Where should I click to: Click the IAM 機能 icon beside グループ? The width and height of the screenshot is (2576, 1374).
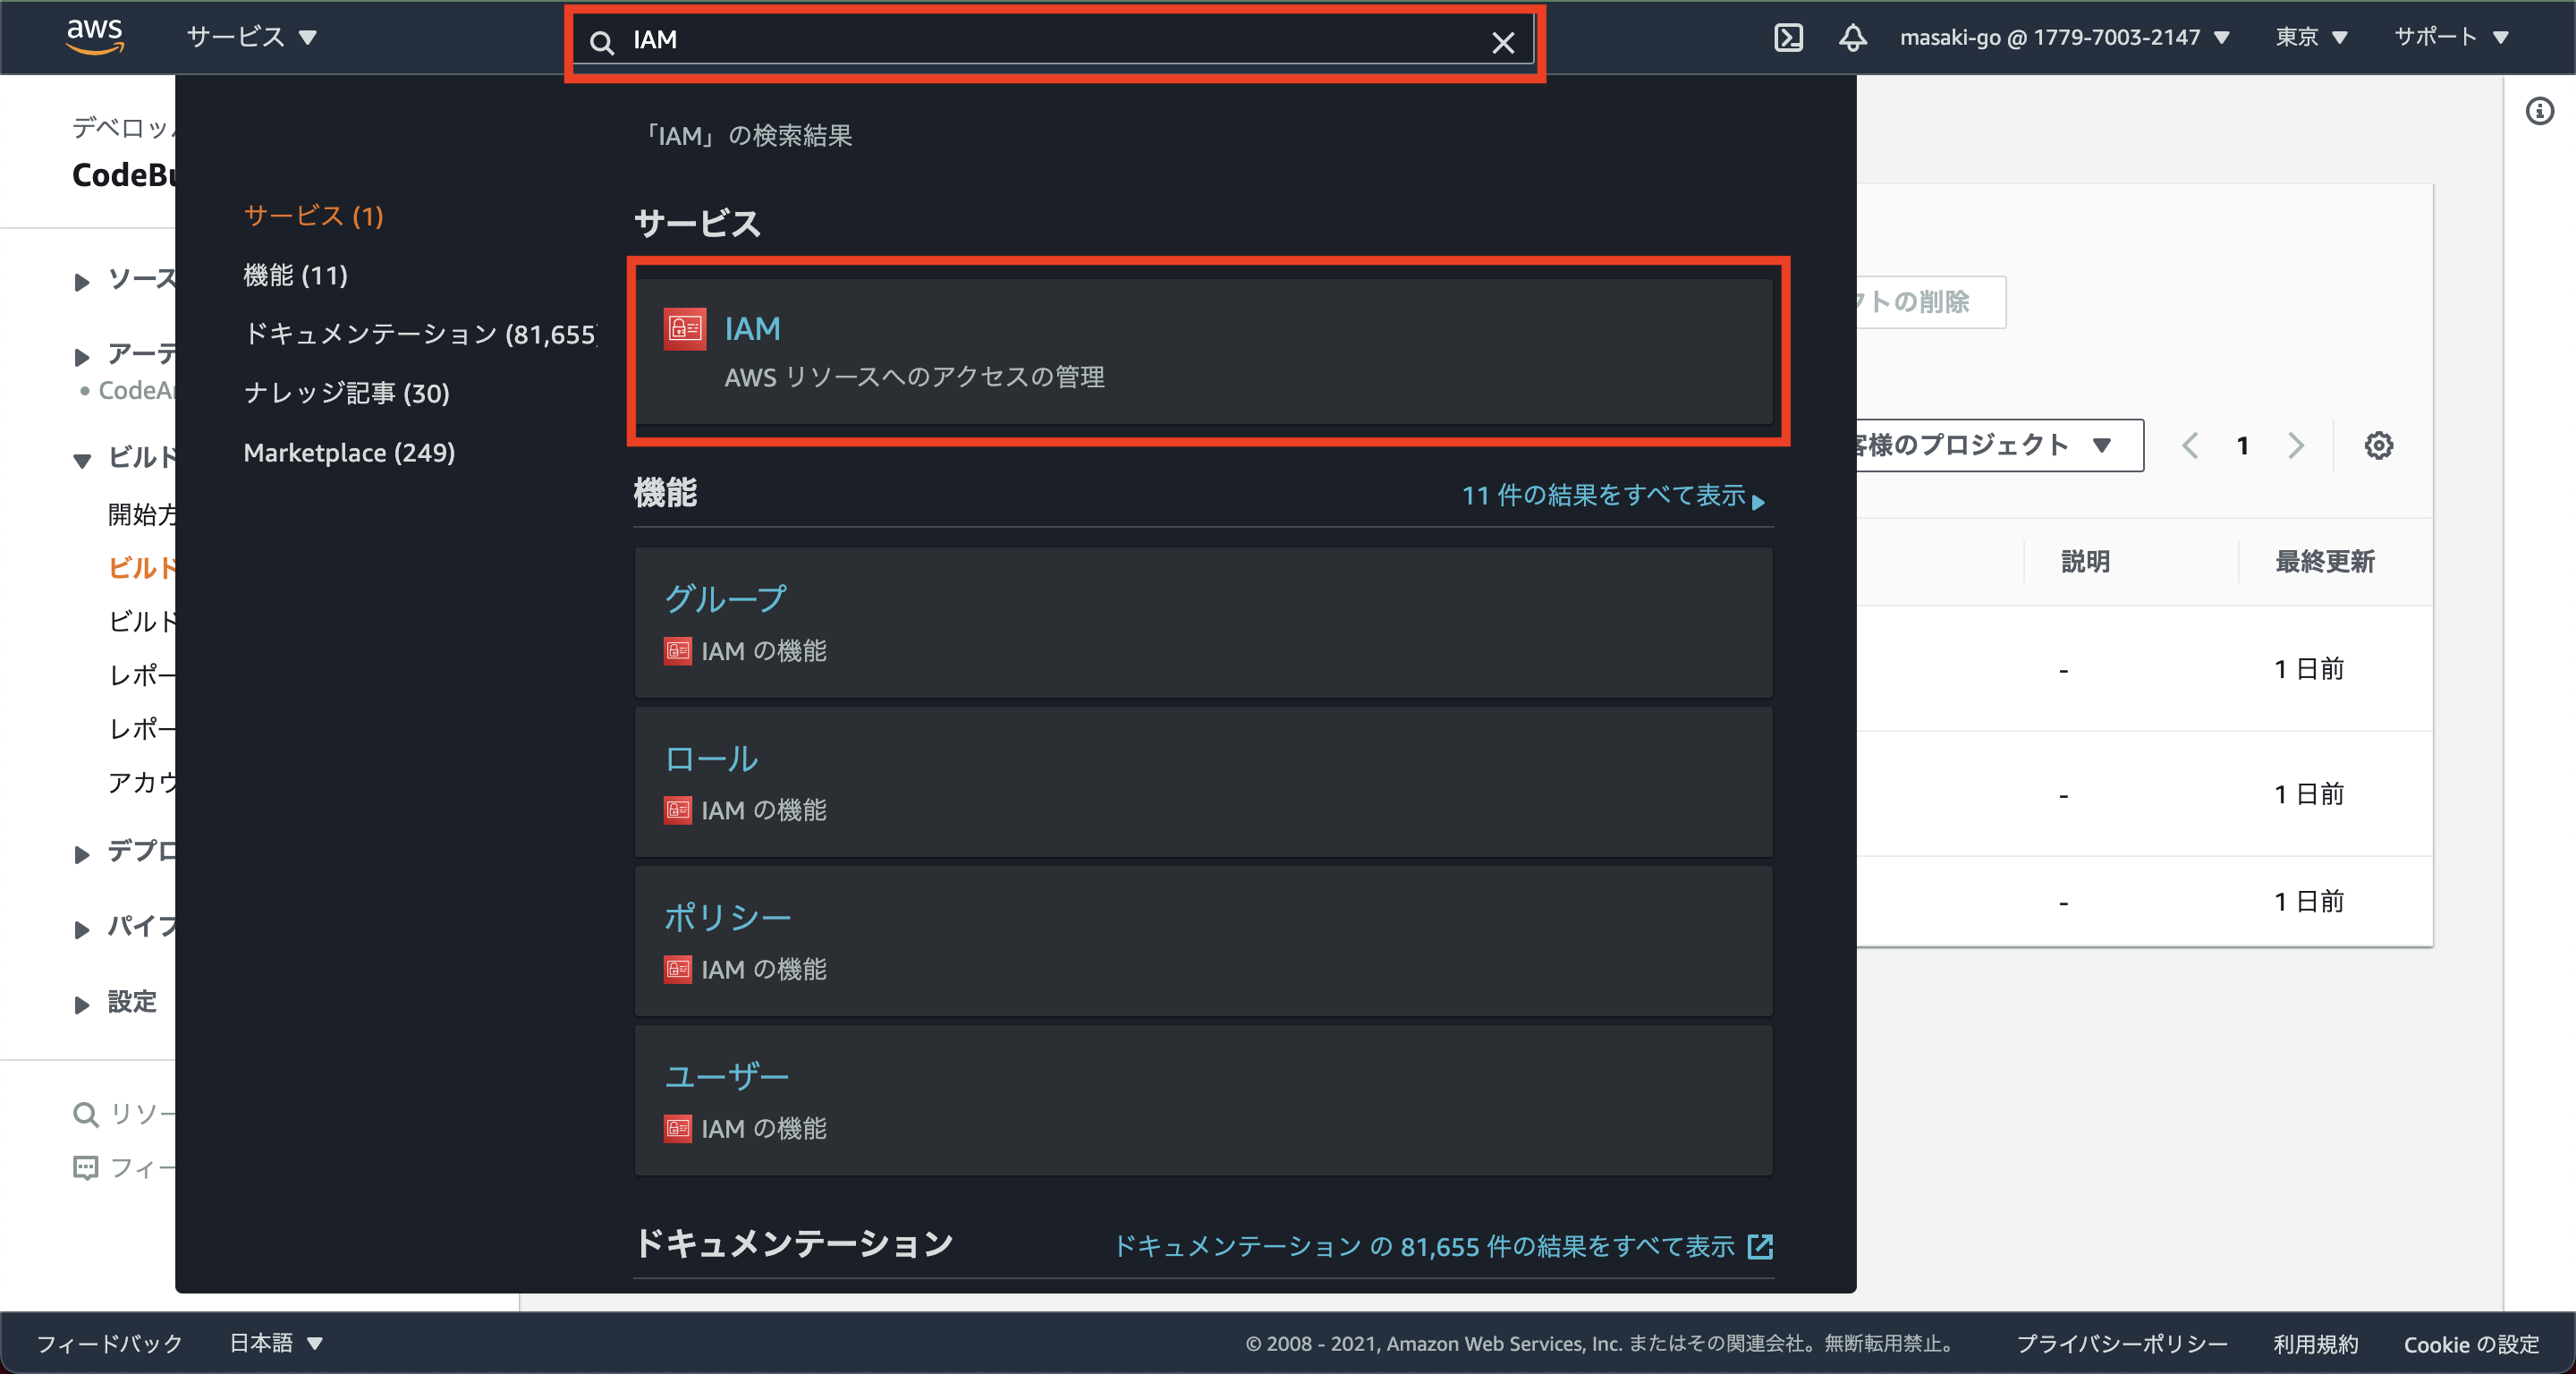point(677,651)
